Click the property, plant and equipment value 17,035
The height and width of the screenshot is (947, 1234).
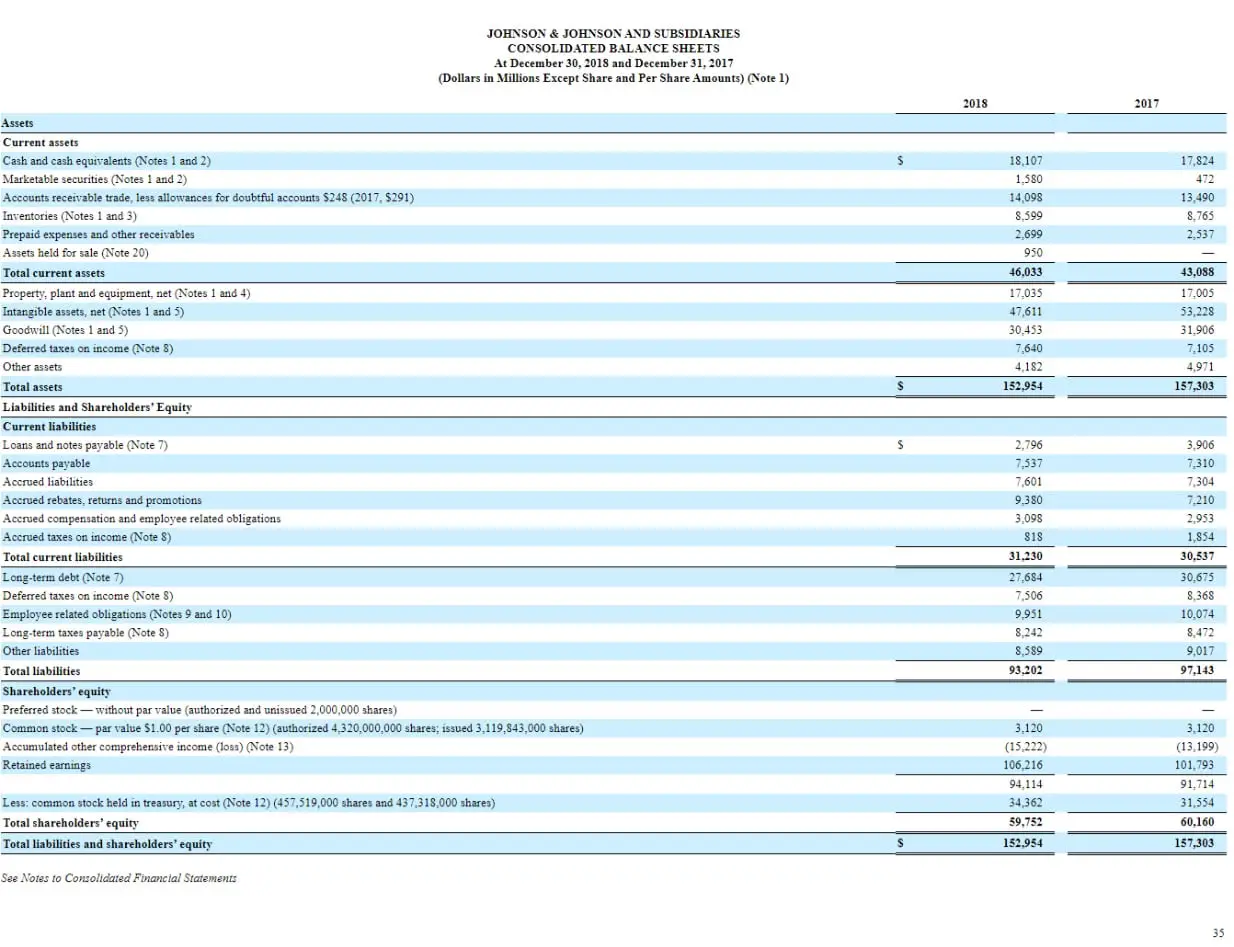click(1026, 293)
